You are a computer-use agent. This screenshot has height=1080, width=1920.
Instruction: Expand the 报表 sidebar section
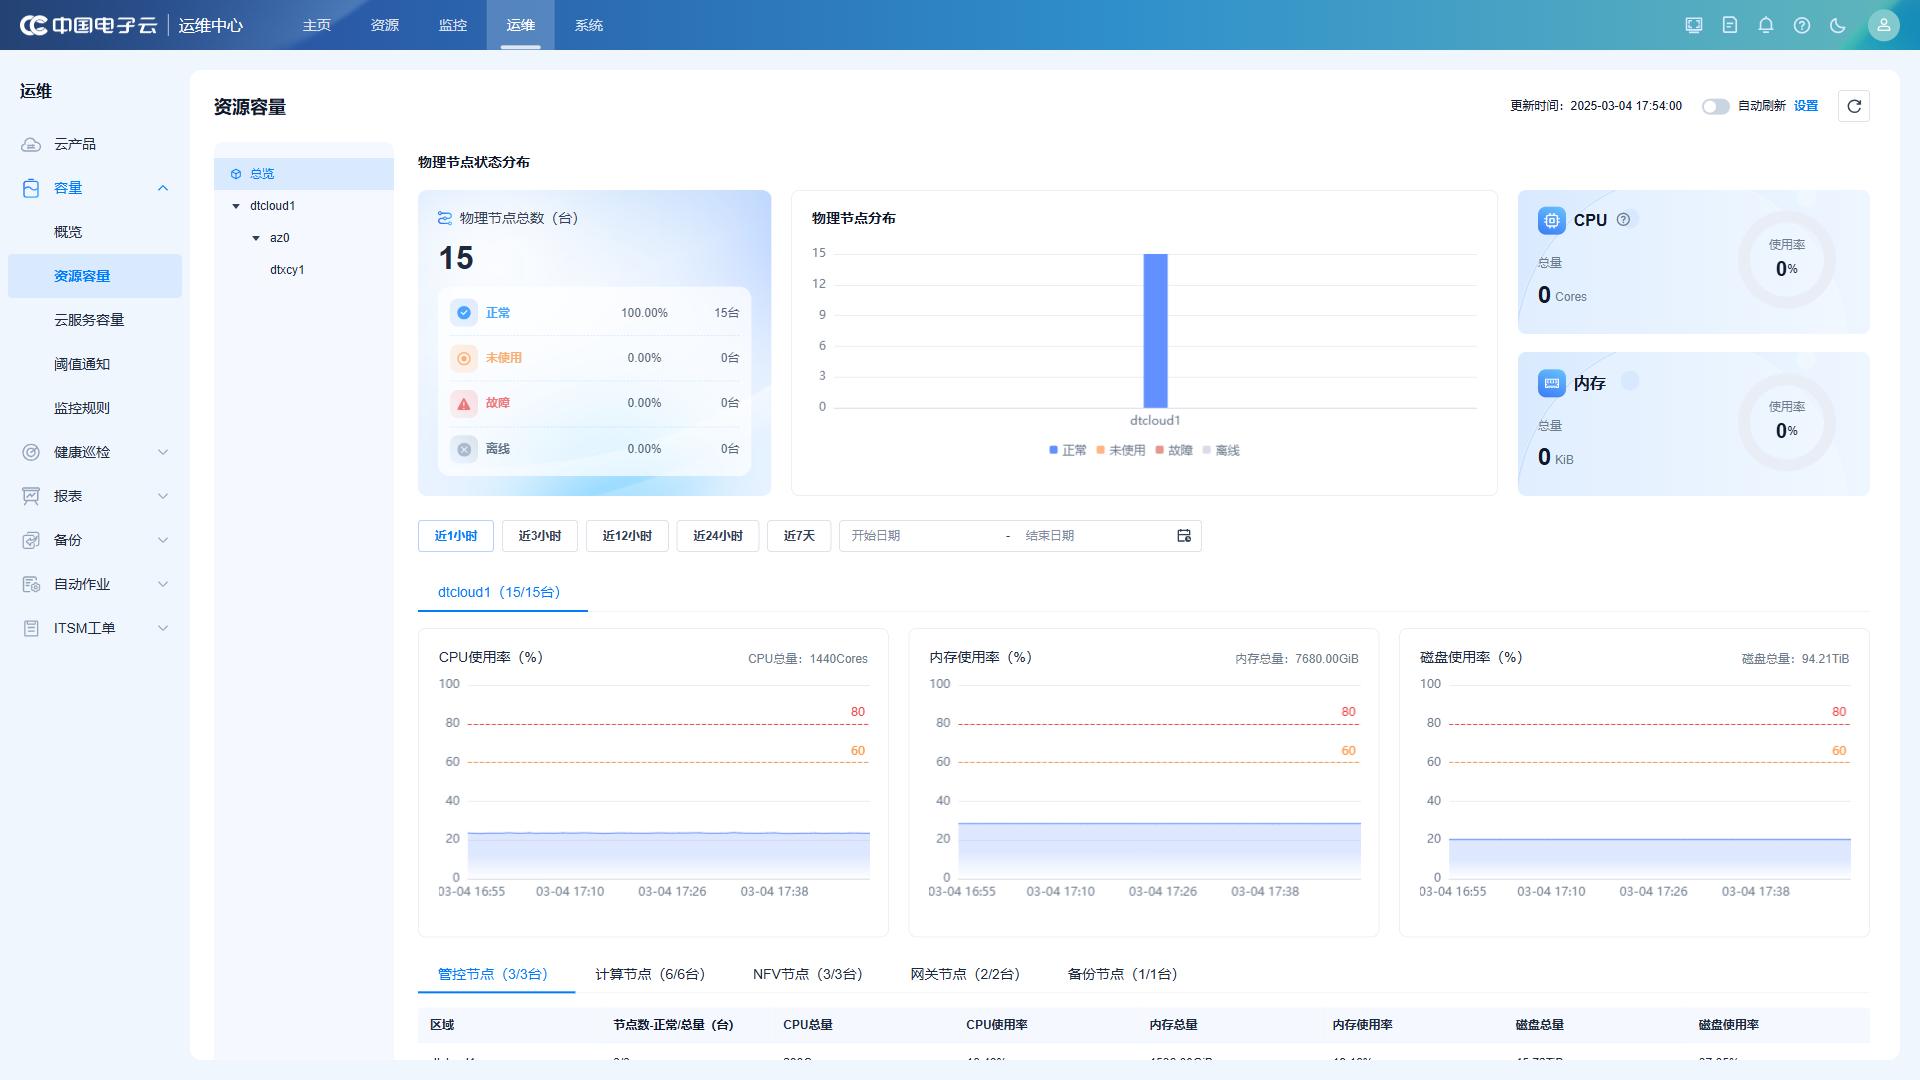(x=163, y=496)
